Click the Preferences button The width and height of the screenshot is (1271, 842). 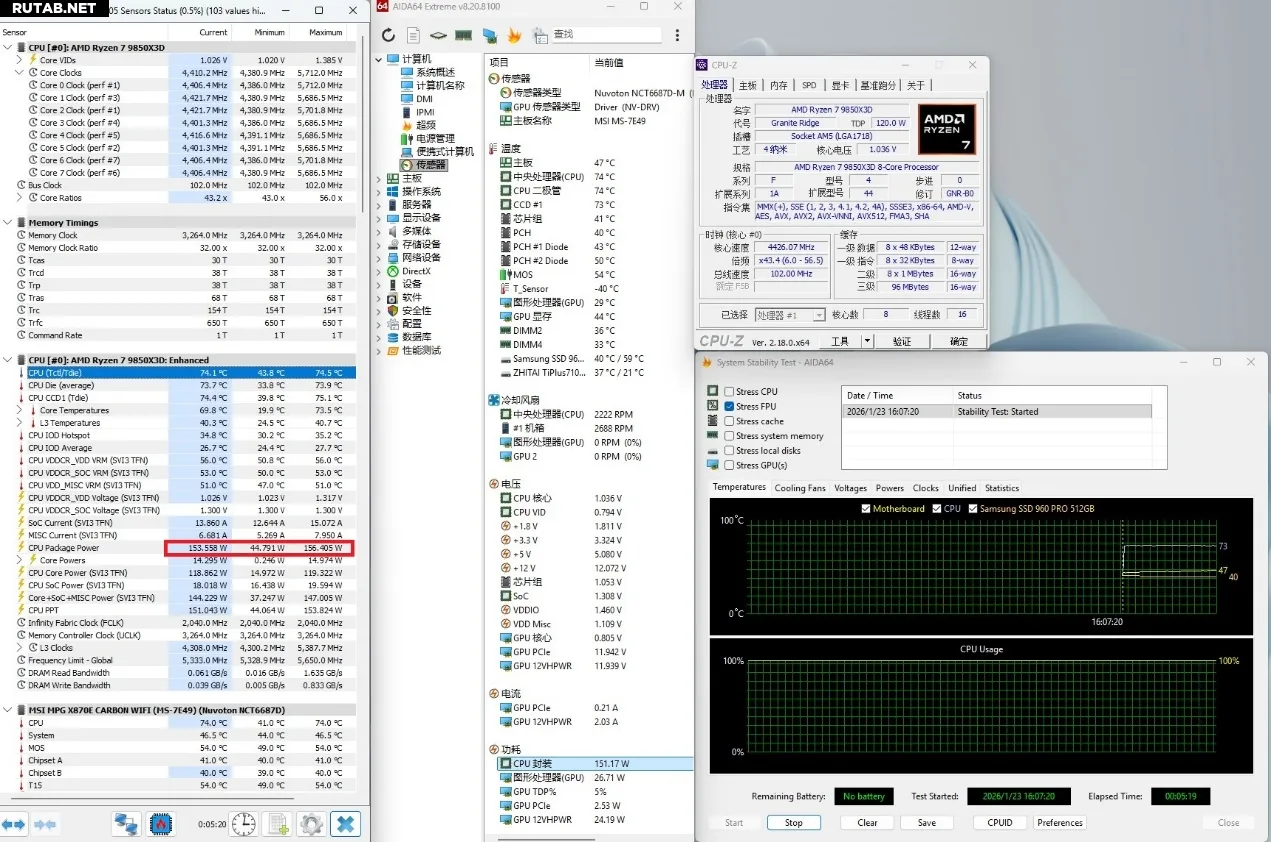click(x=1059, y=823)
